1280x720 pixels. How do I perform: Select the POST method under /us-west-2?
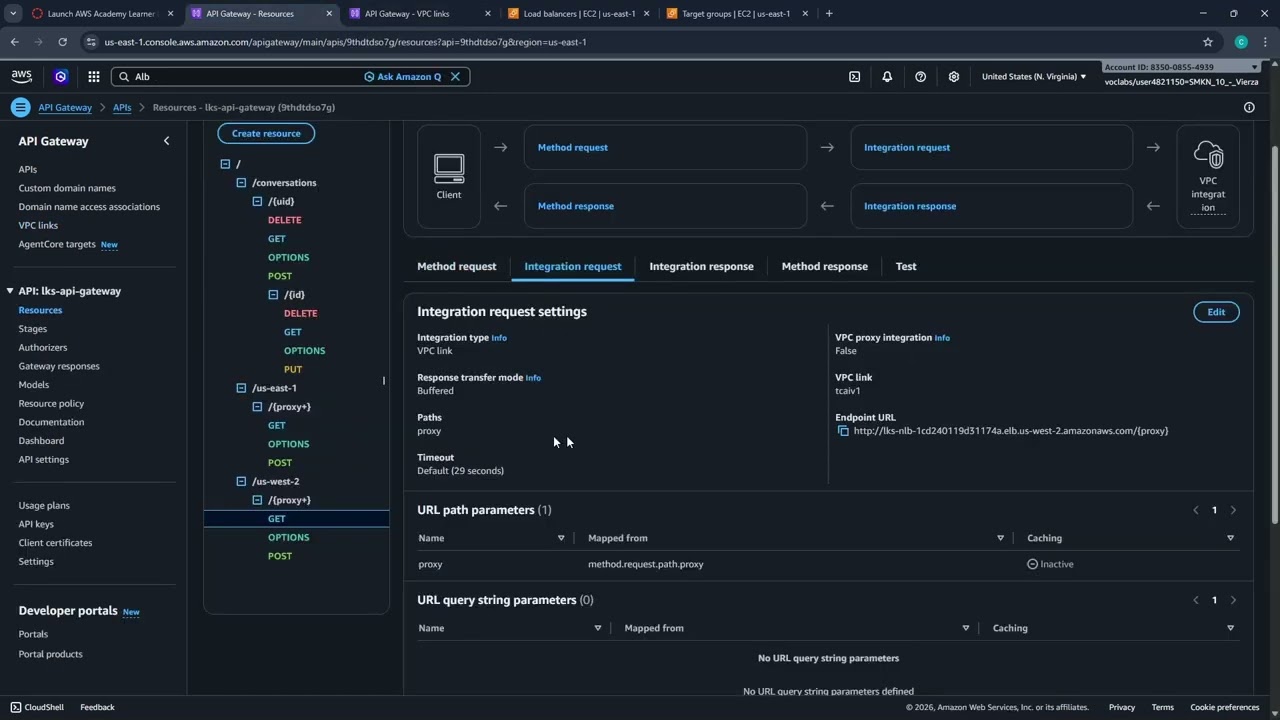coord(280,556)
